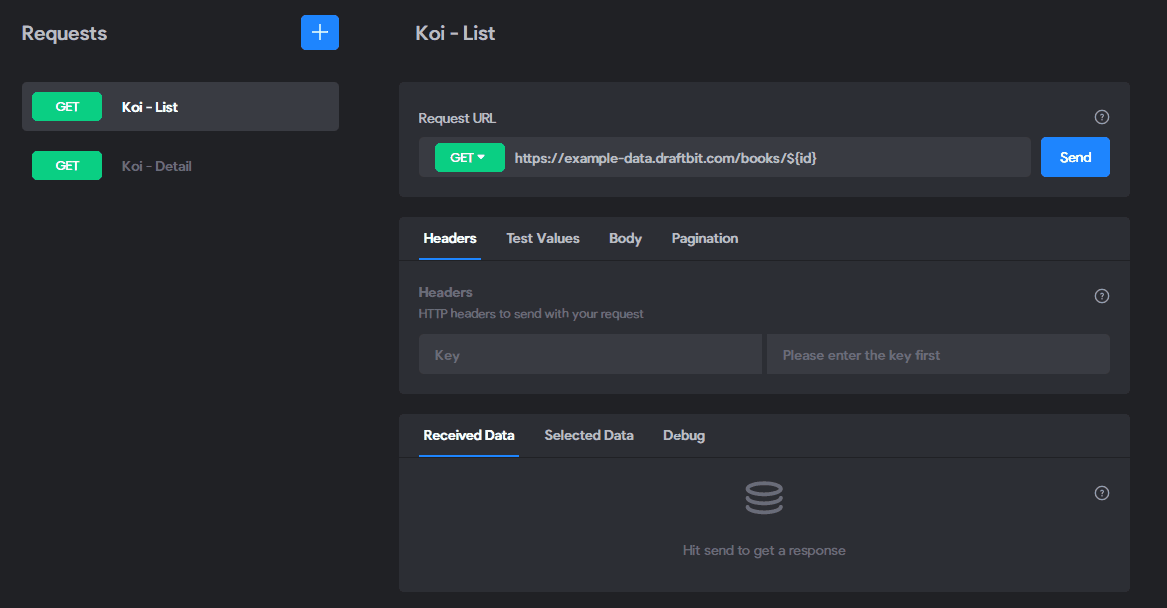Click the database stack icon in response area
Viewport: 1167px width, 608px height.
point(764,498)
